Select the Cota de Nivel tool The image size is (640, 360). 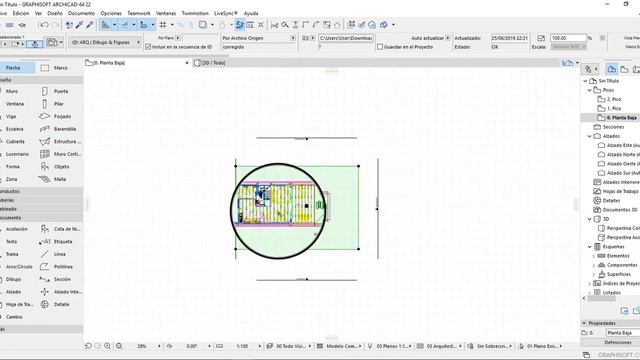click(x=60, y=229)
